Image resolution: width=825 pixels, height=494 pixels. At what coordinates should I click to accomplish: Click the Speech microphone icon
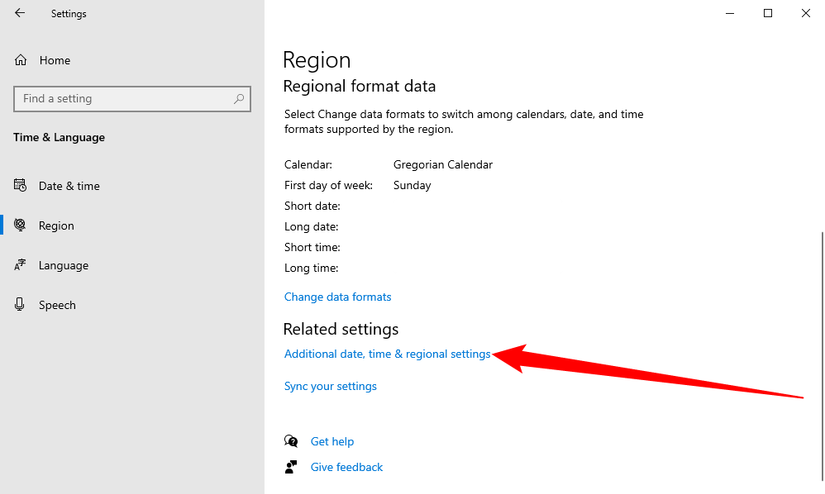point(20,305)
